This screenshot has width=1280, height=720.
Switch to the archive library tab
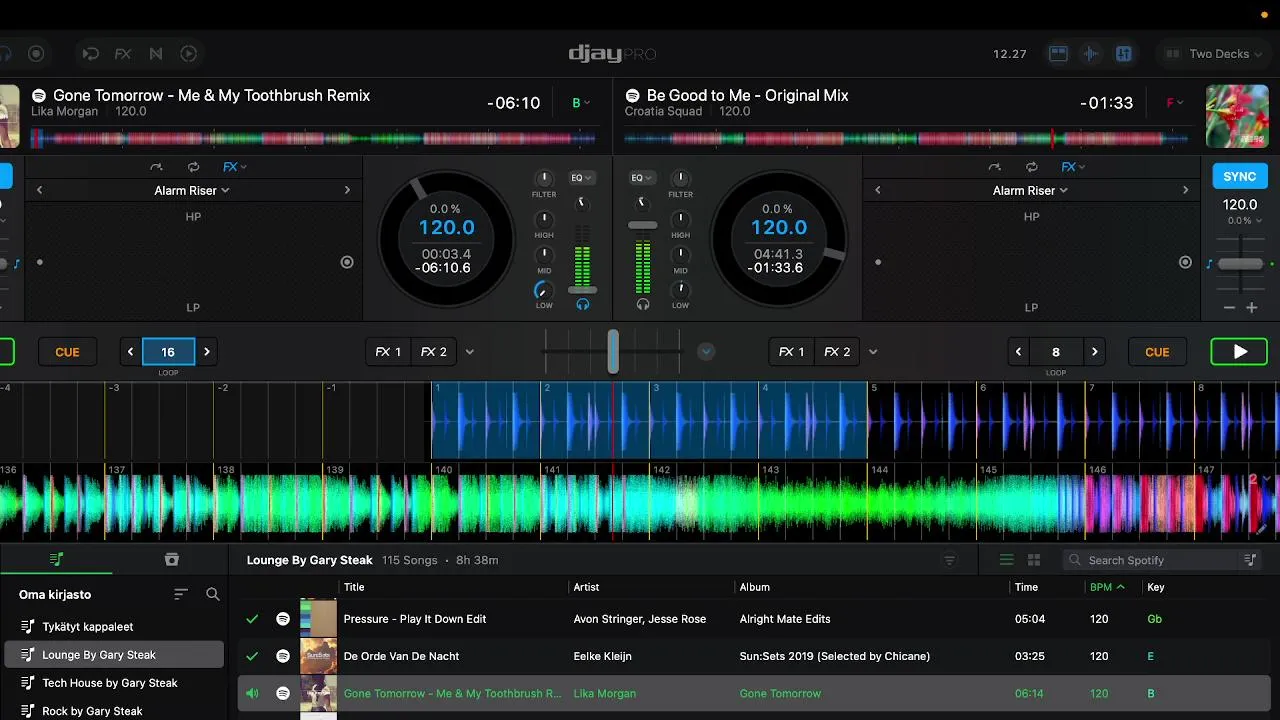[x=171, y=559]
